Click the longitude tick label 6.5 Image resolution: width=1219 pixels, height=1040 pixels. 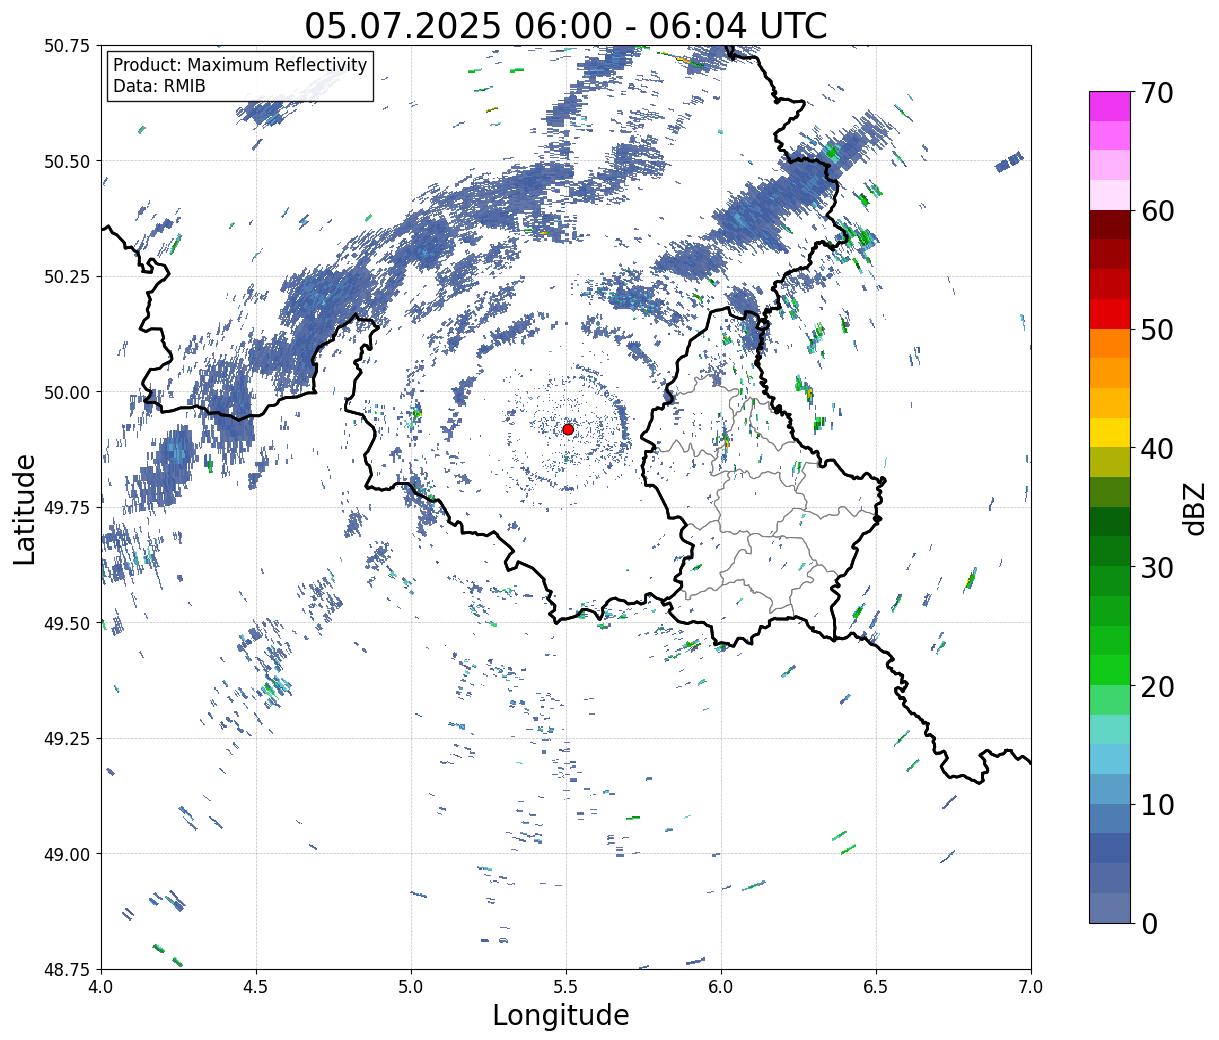(x=876, y=986)
